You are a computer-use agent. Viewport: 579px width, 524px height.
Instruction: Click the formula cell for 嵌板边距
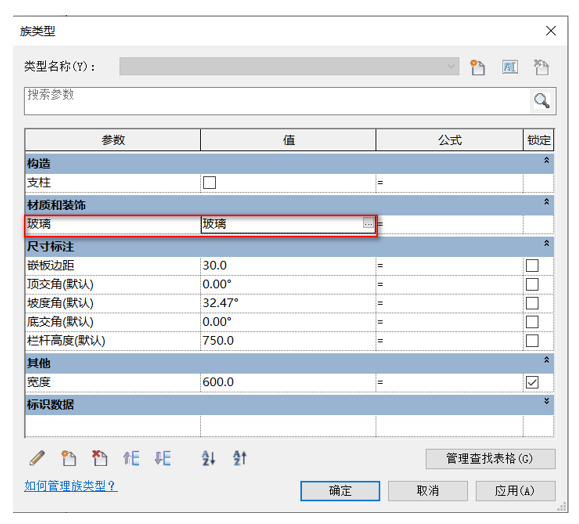click(x=449, y=266)
